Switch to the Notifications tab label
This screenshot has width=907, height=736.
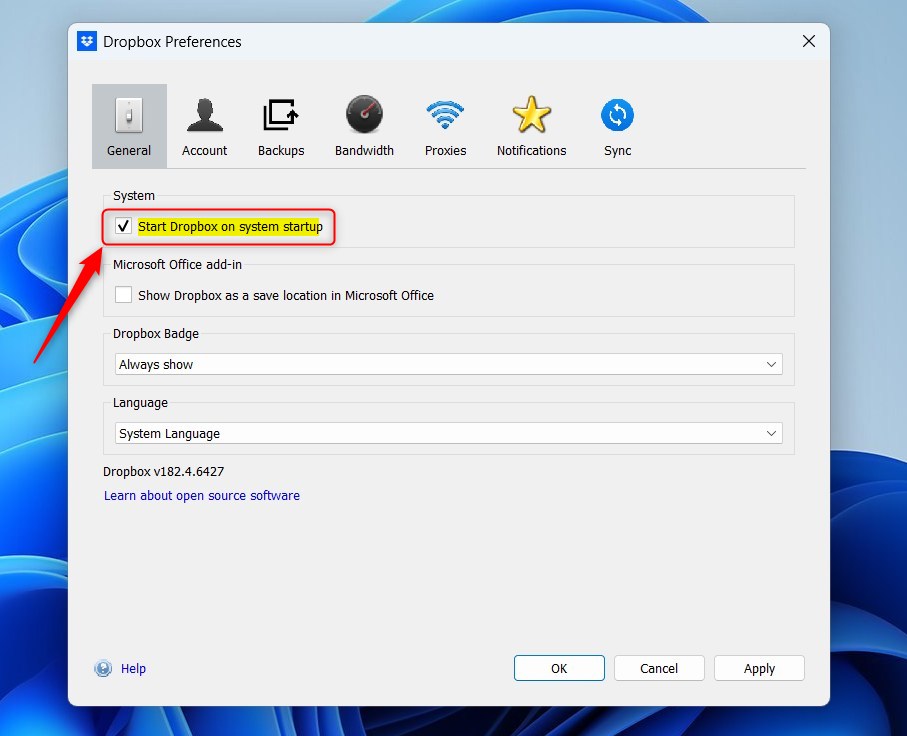click(x=531, y=151)
